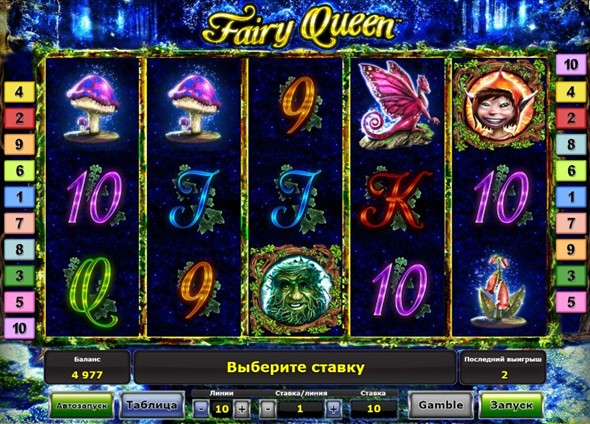Image resolution: width=590 pixels, height=424 pixels.
Task: Open the paytable via Таблица
Action: point(152,405)
